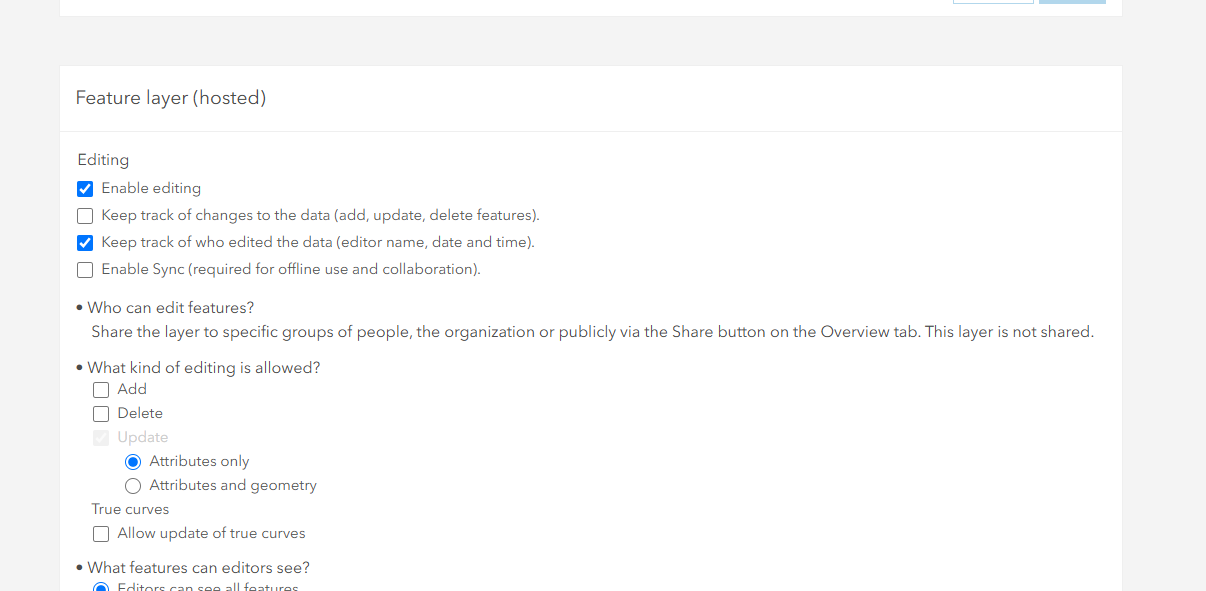Viewport: 1206px width, 591px height.
Task: Click the This layer is not shared text
Action: click(x=1009, y=331)
